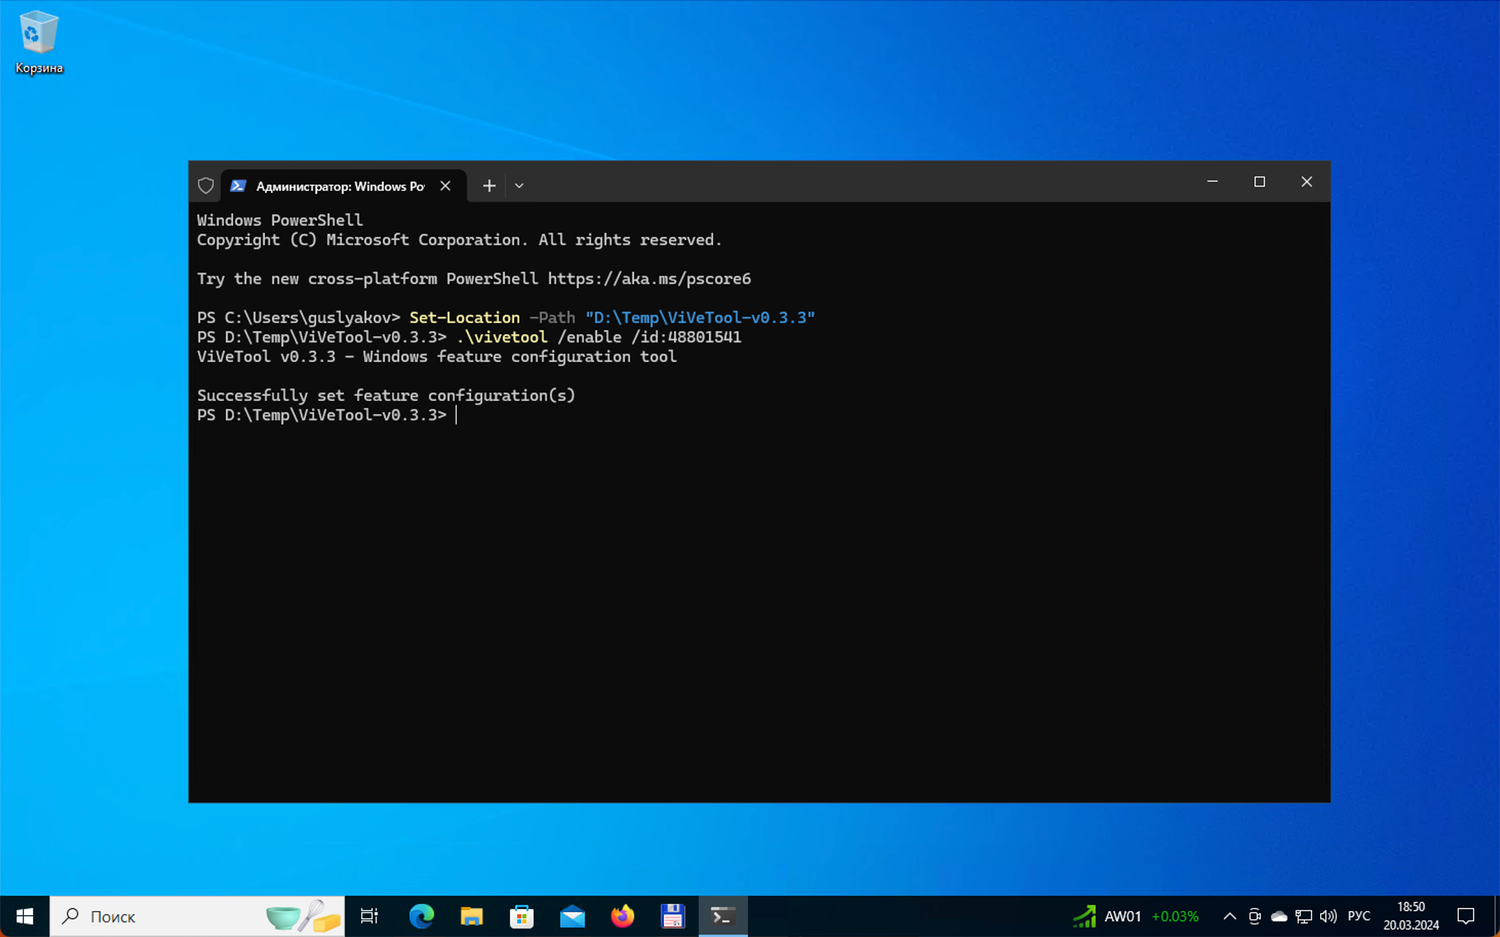Viewport: 1500px width, 937px height.
Task: Click the Copyright (C) Microsoft Corporation line
Action: (x=459, y=240)
